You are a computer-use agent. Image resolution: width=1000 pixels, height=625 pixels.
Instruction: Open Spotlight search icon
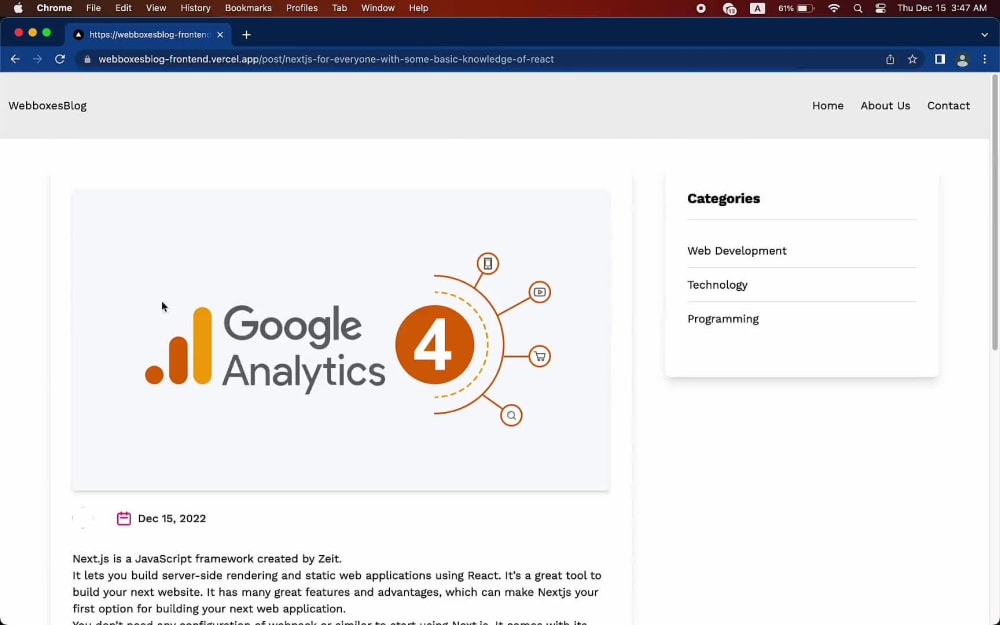(858, 8)
